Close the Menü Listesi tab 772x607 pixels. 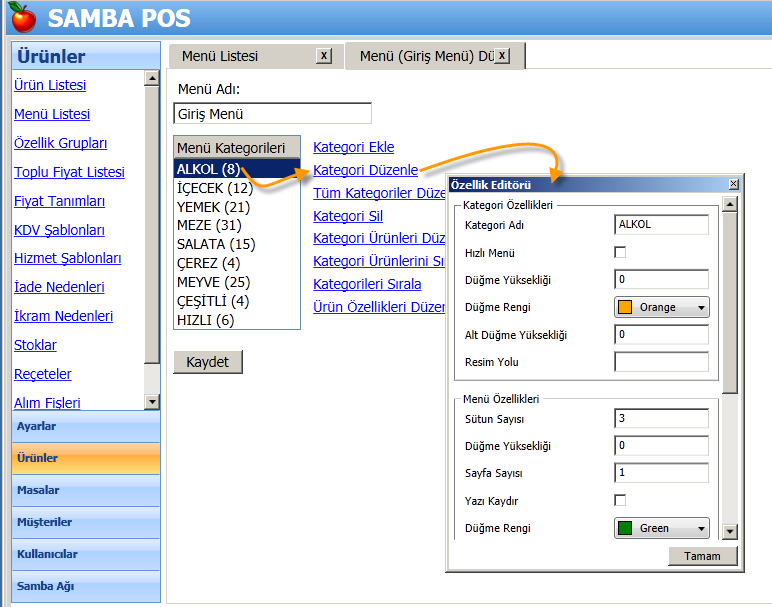(323, 56)
